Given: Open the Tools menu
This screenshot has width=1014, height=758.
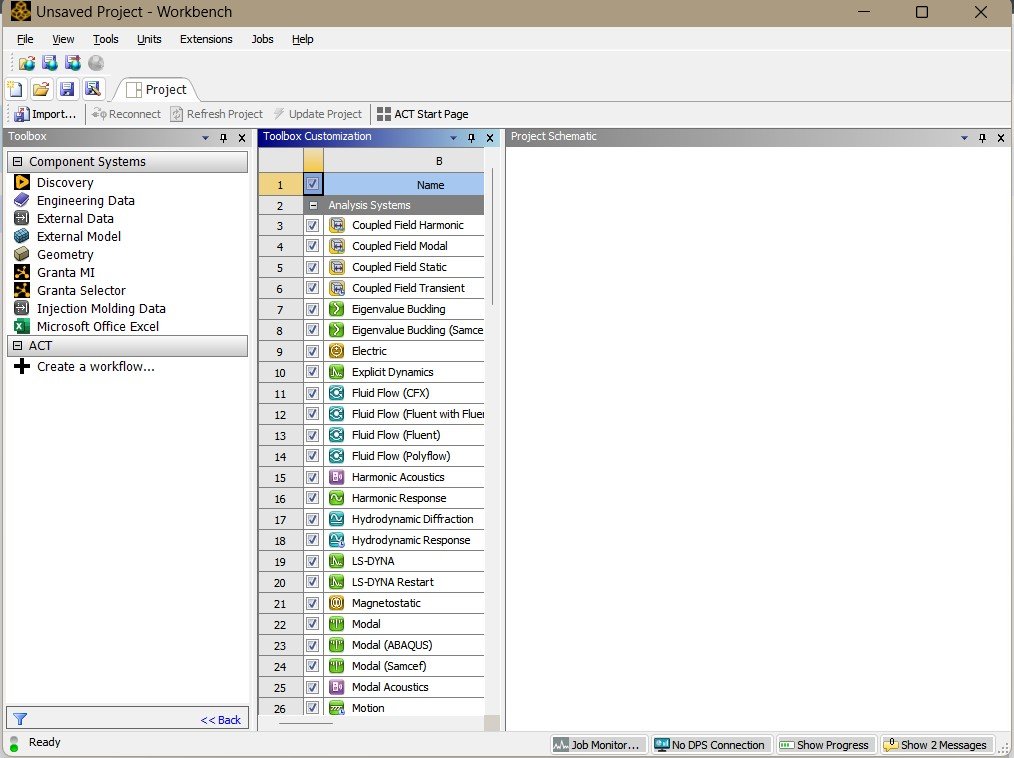Looking at the screenshot, I should click(x=105, y=39).
